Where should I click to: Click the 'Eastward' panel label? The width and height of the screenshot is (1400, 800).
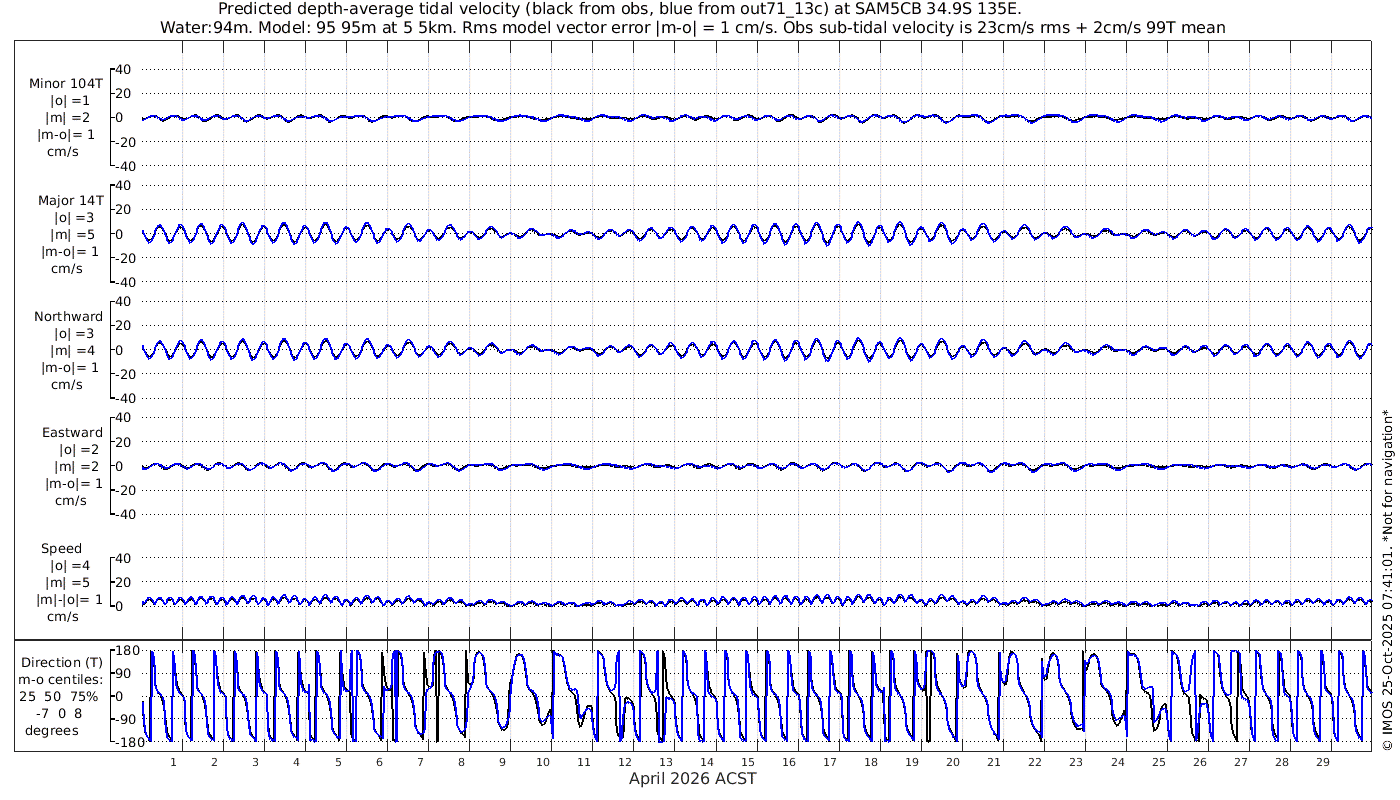click(72, 433)
